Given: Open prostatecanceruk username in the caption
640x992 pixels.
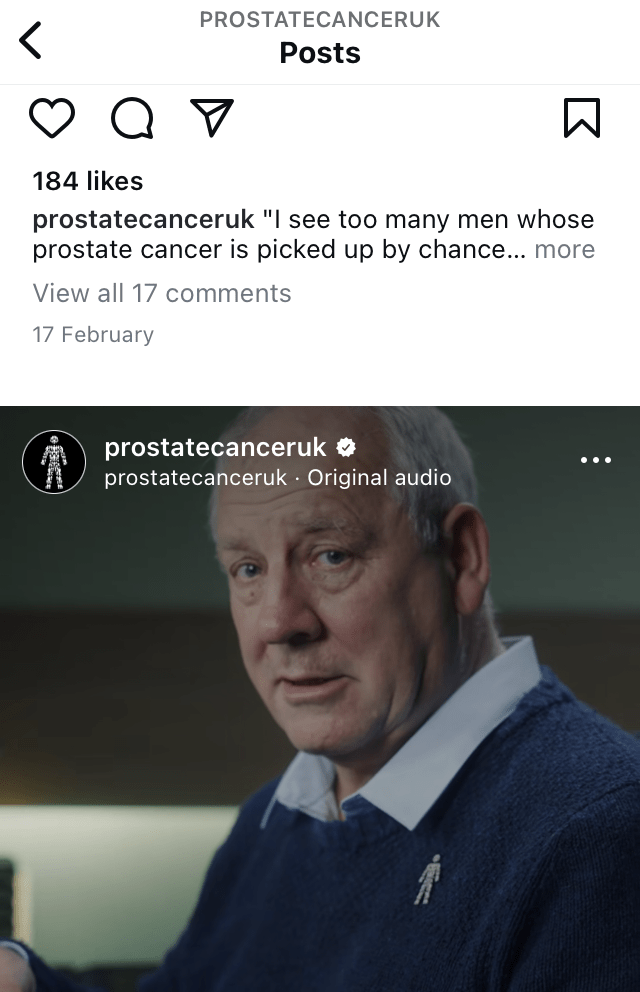Looking at the screenshot, I should tap(144, 220).
